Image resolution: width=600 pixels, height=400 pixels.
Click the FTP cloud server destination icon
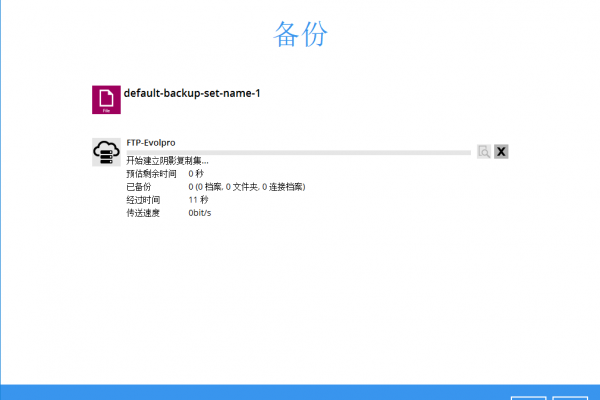pyautogui.click(x=106, y=152)
